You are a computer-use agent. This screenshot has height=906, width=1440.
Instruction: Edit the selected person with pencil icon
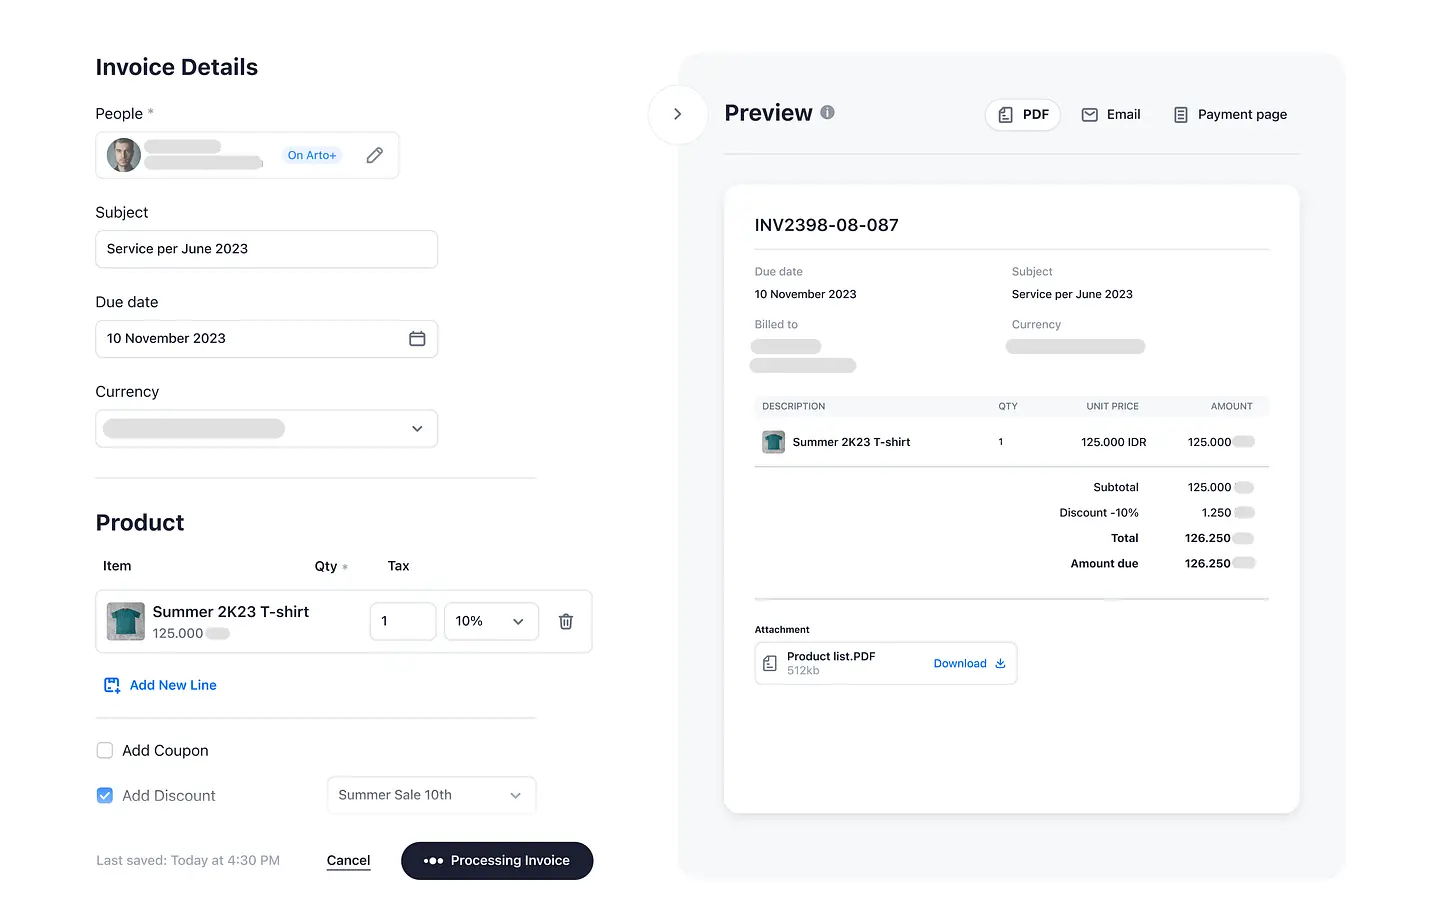[374, 155]
